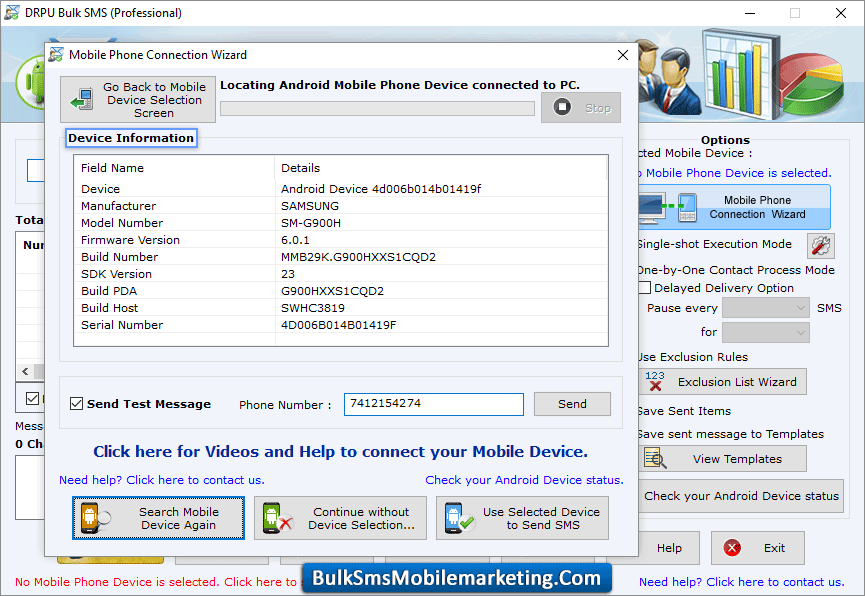Image resolution: width=865 pixels, height=596 pixels.
Task: Click the wizard title bar icon
Action: tap(56, 55)
